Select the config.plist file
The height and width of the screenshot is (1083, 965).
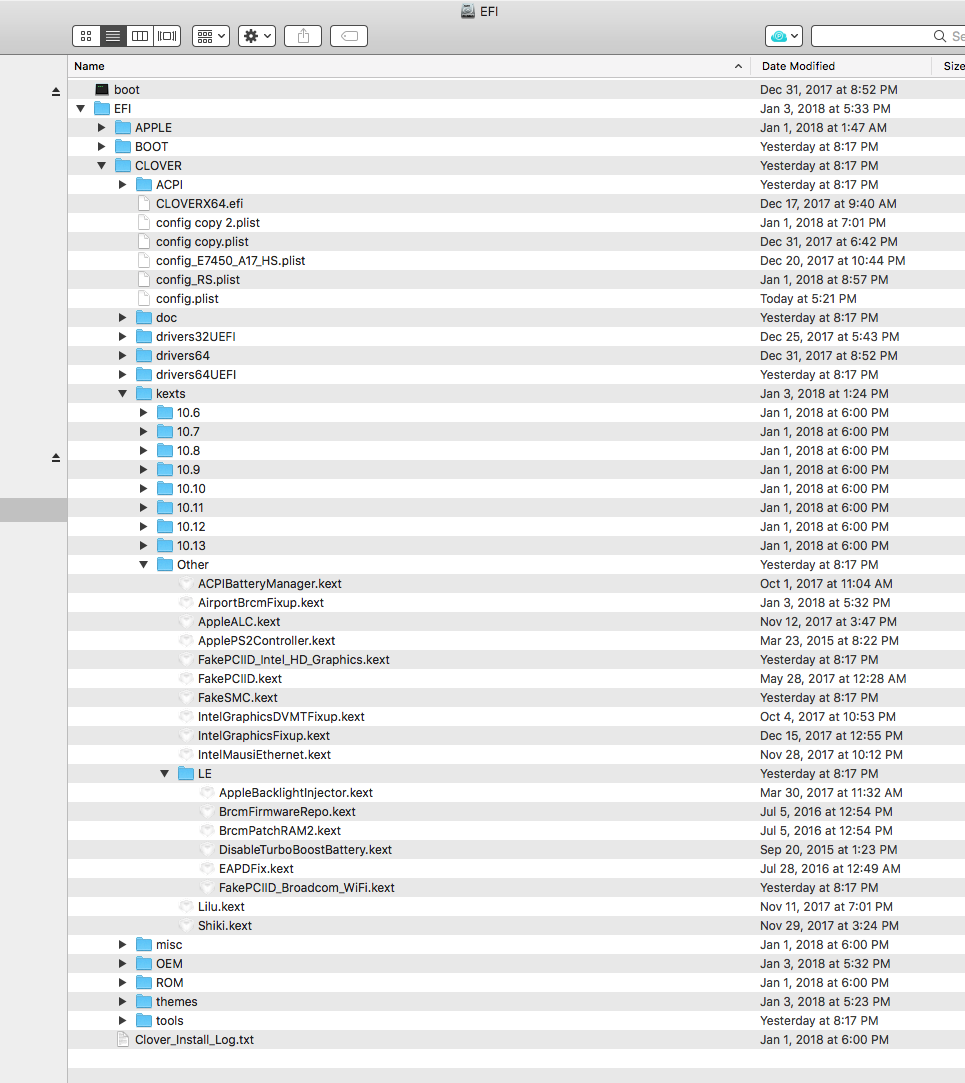click(x=187, y=299)
